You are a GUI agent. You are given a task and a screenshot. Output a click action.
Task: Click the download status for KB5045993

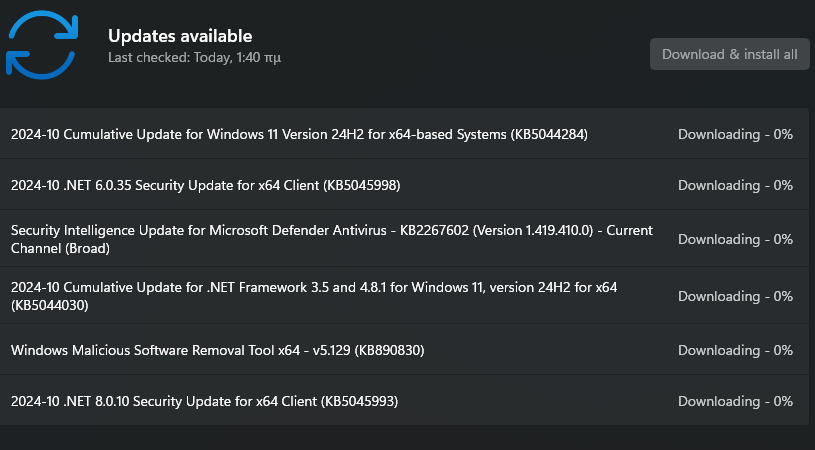coord(735,401)
